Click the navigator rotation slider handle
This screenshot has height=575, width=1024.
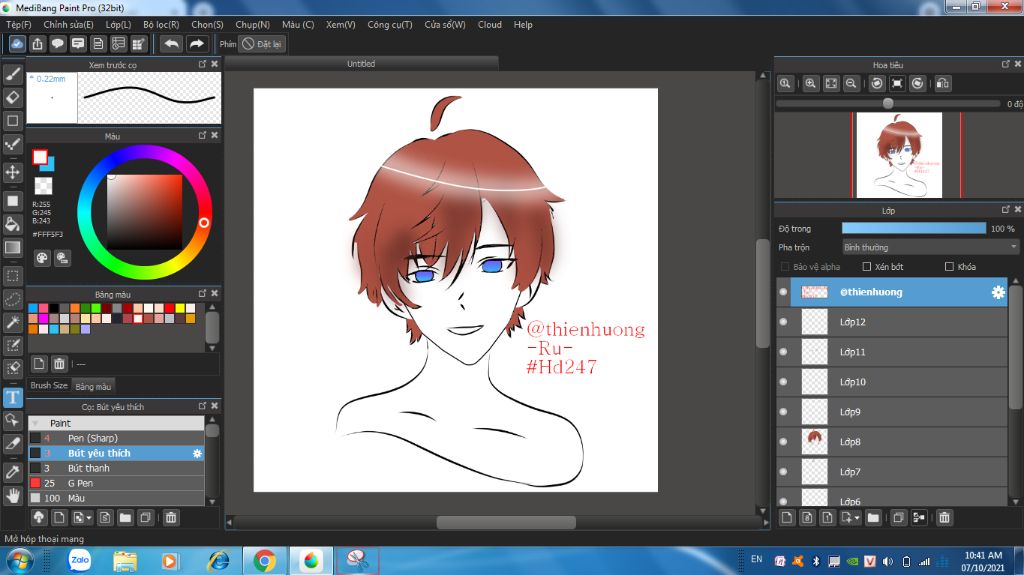click(888, 103)
